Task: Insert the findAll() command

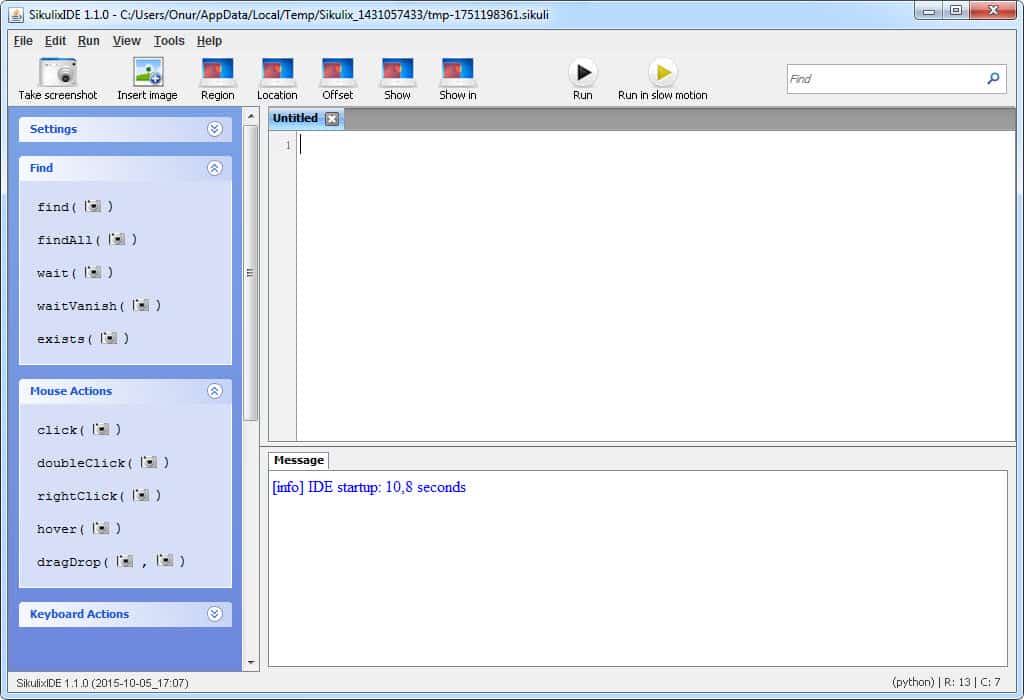Action: click(x=86, y=240)
